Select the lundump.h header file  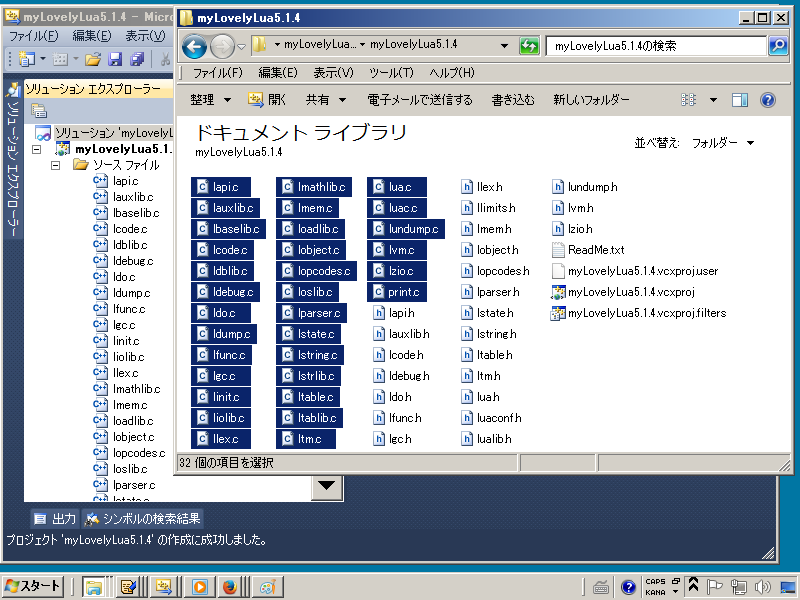(585, 187)
